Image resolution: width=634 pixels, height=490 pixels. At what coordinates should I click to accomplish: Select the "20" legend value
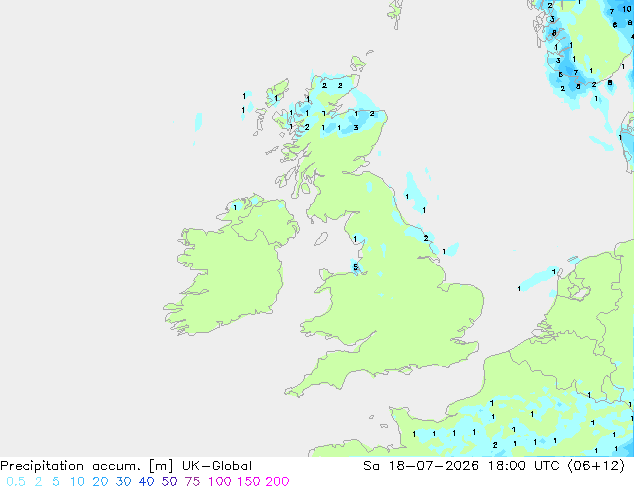click(x=100, y=482)
